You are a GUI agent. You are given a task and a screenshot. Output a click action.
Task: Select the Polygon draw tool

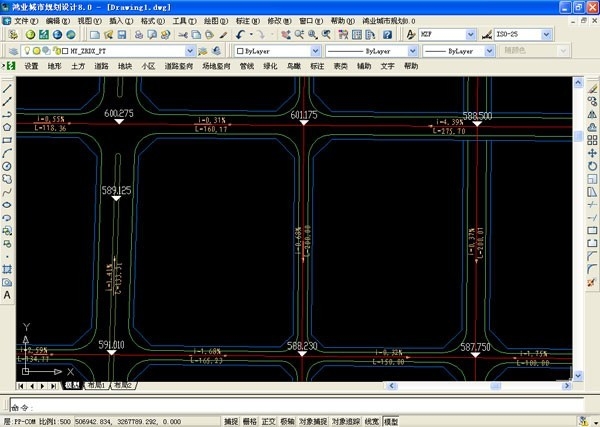click(7, 127)
